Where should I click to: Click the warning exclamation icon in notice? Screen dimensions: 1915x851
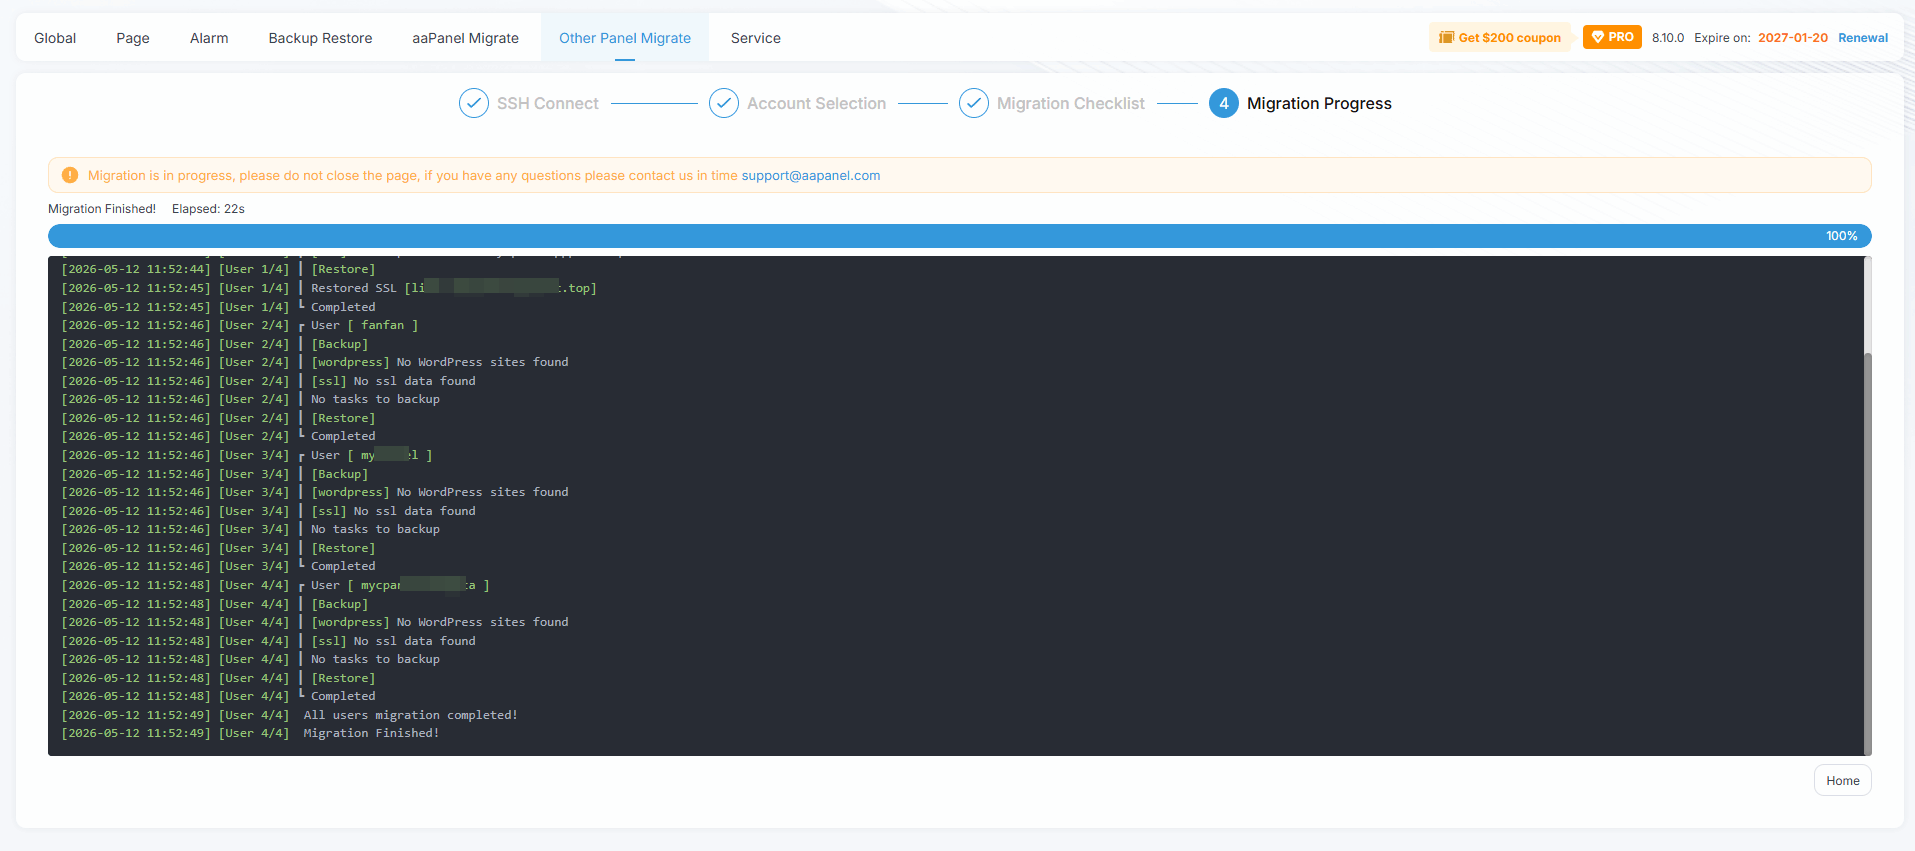[x=70, y=175]
